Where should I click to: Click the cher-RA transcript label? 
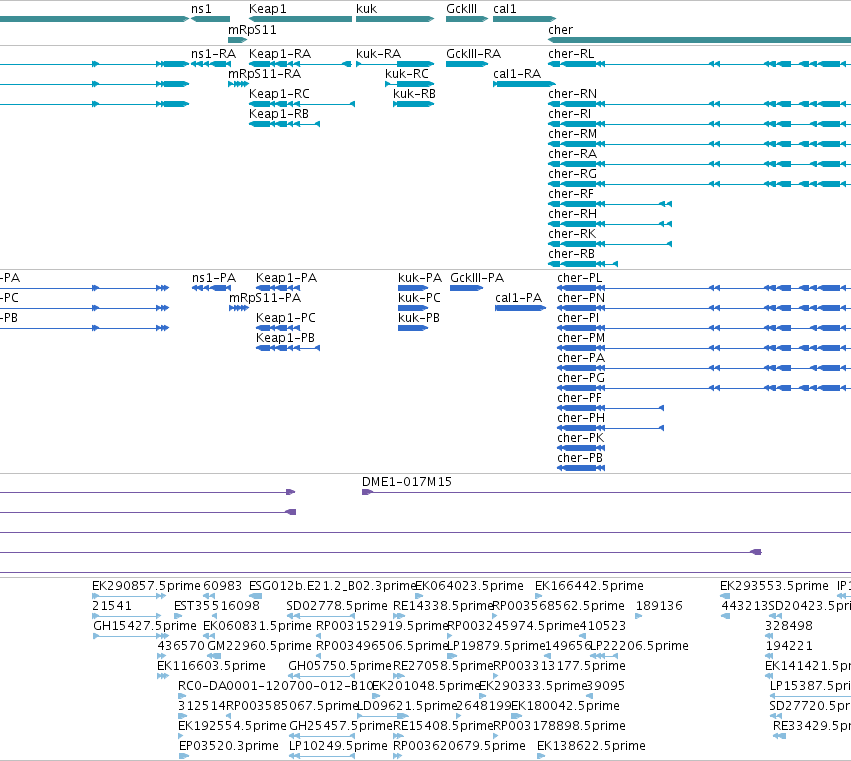click(573, 154)
